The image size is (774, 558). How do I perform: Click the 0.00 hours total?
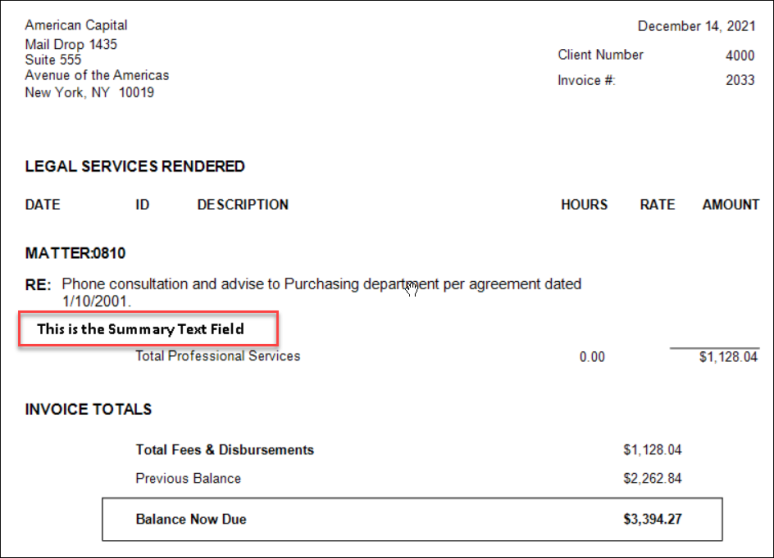(x=592, y=357)
